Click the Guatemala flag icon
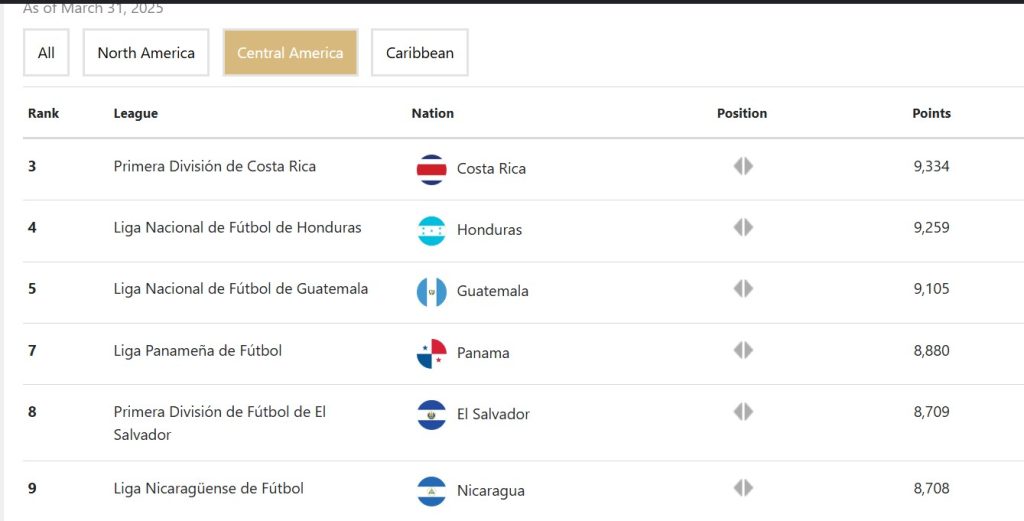The image size is (1024, 521). (431, 292)
